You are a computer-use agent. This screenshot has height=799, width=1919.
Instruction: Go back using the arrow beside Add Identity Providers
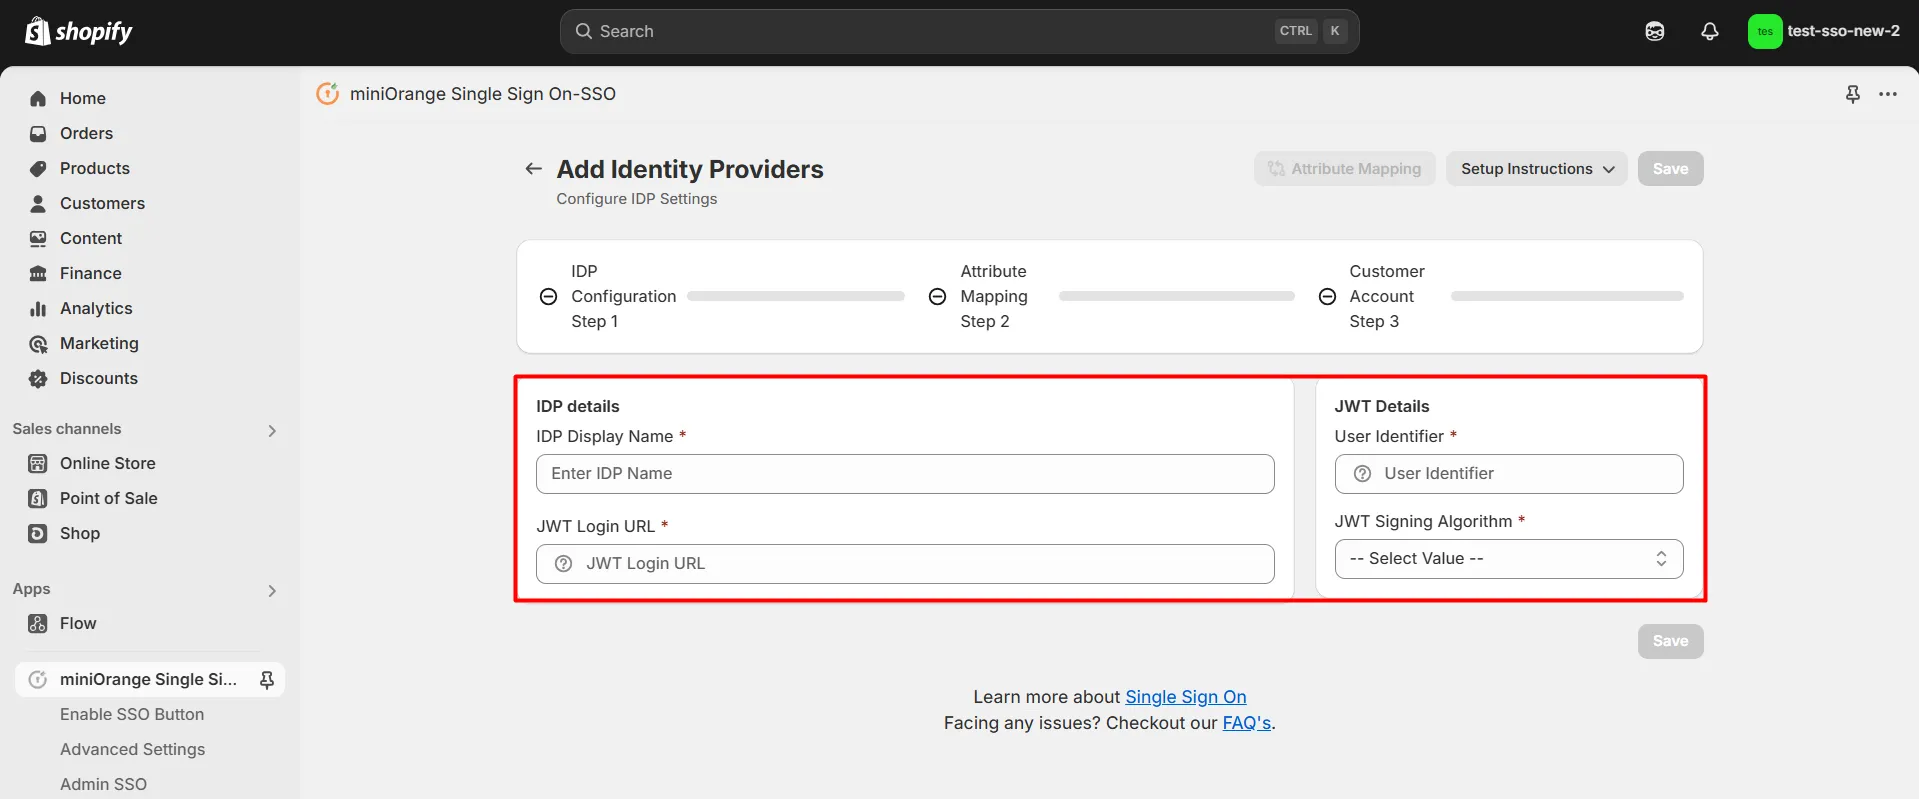pyautogui.click(x=534, y=168)
